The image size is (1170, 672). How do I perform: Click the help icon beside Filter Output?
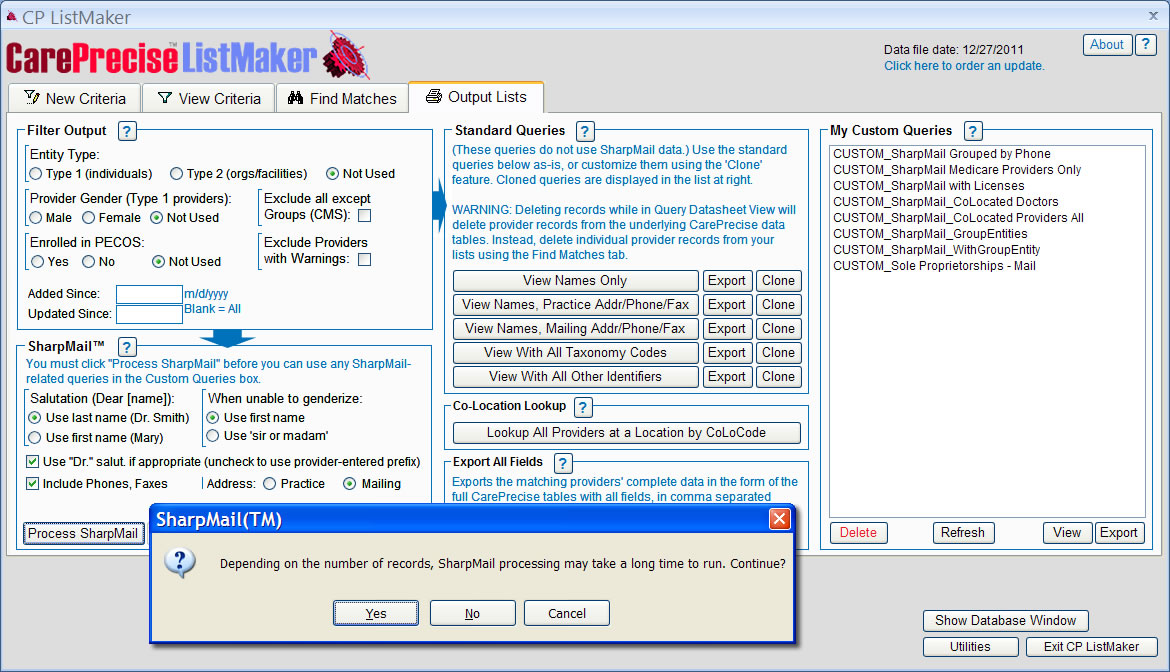[127, 131]
